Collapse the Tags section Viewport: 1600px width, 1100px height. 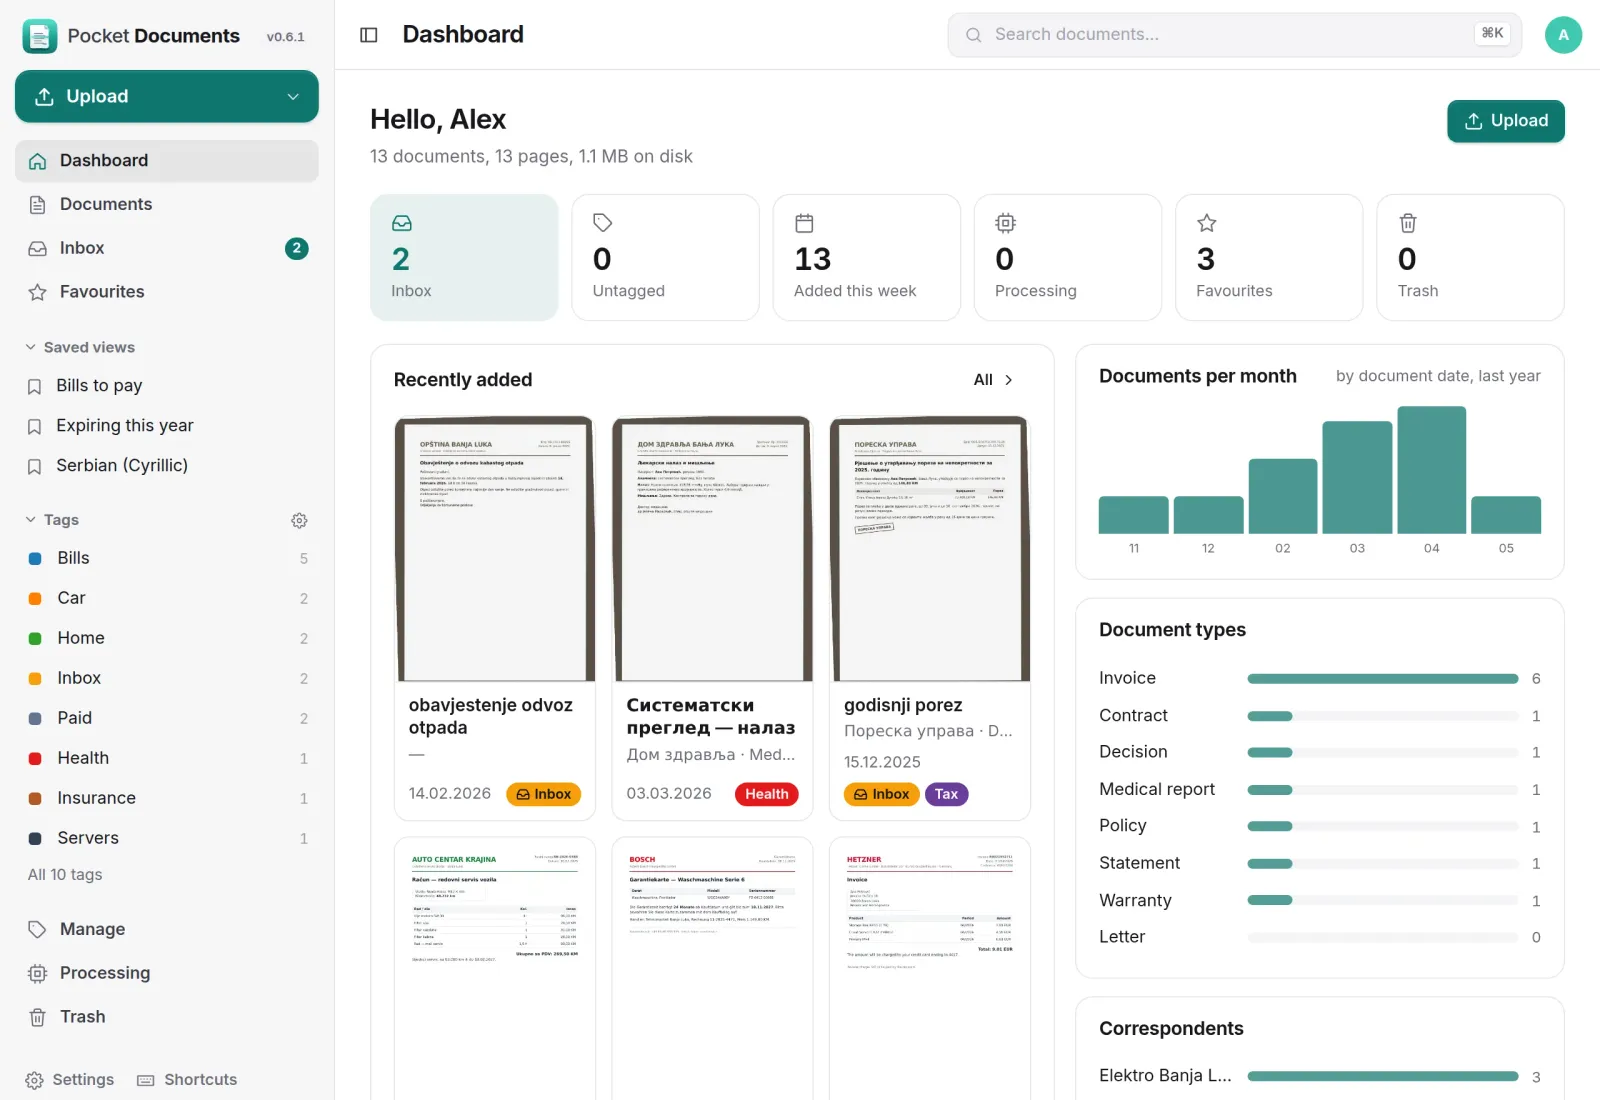pos(52,520)
